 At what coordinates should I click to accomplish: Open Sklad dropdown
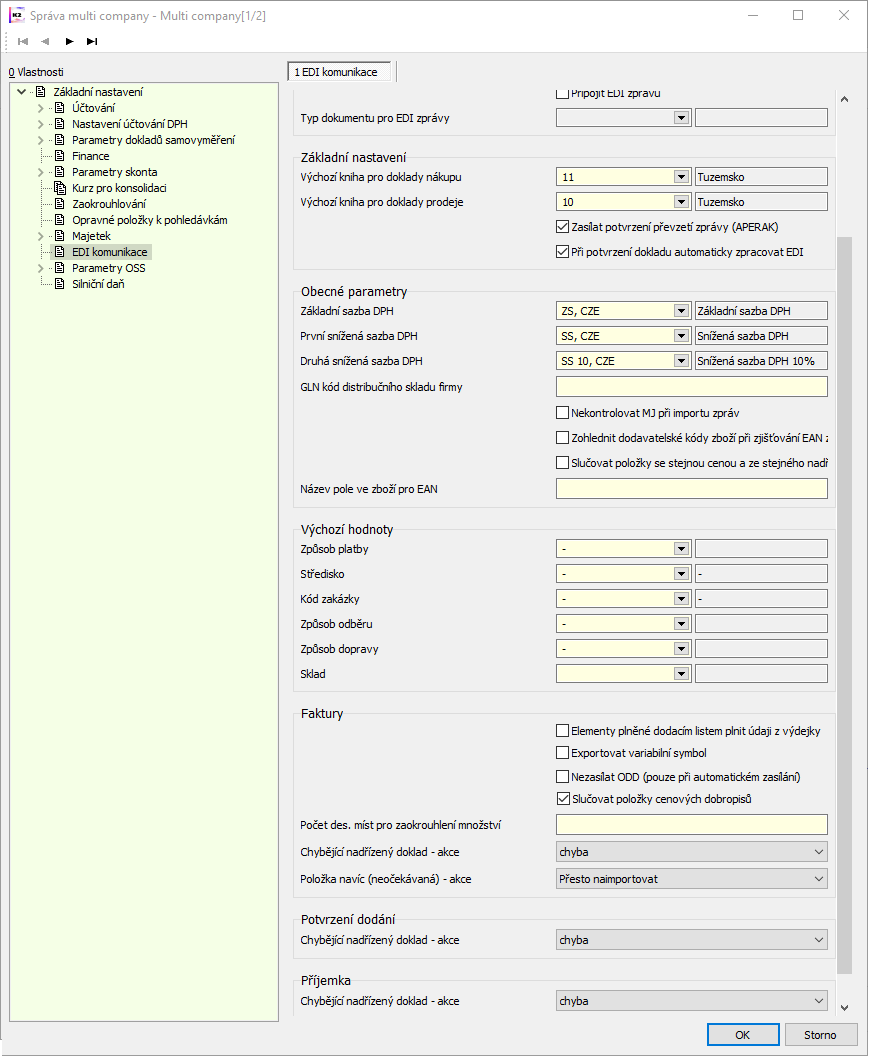click(681, 674)
